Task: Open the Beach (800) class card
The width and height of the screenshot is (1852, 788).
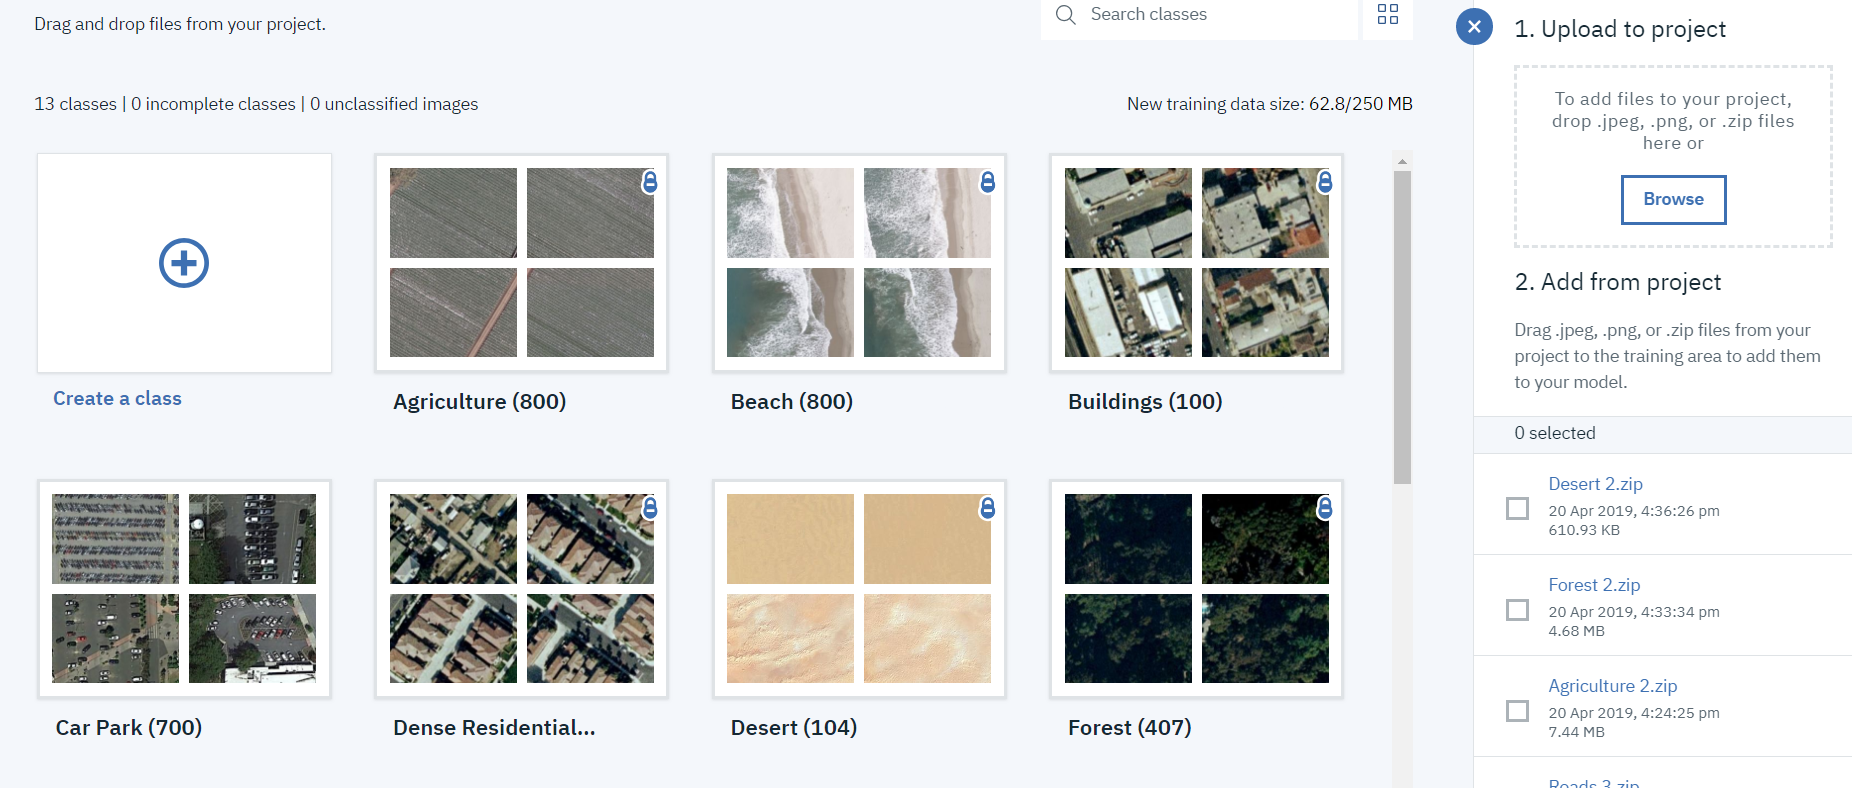Action: click(x=859, y=263)
